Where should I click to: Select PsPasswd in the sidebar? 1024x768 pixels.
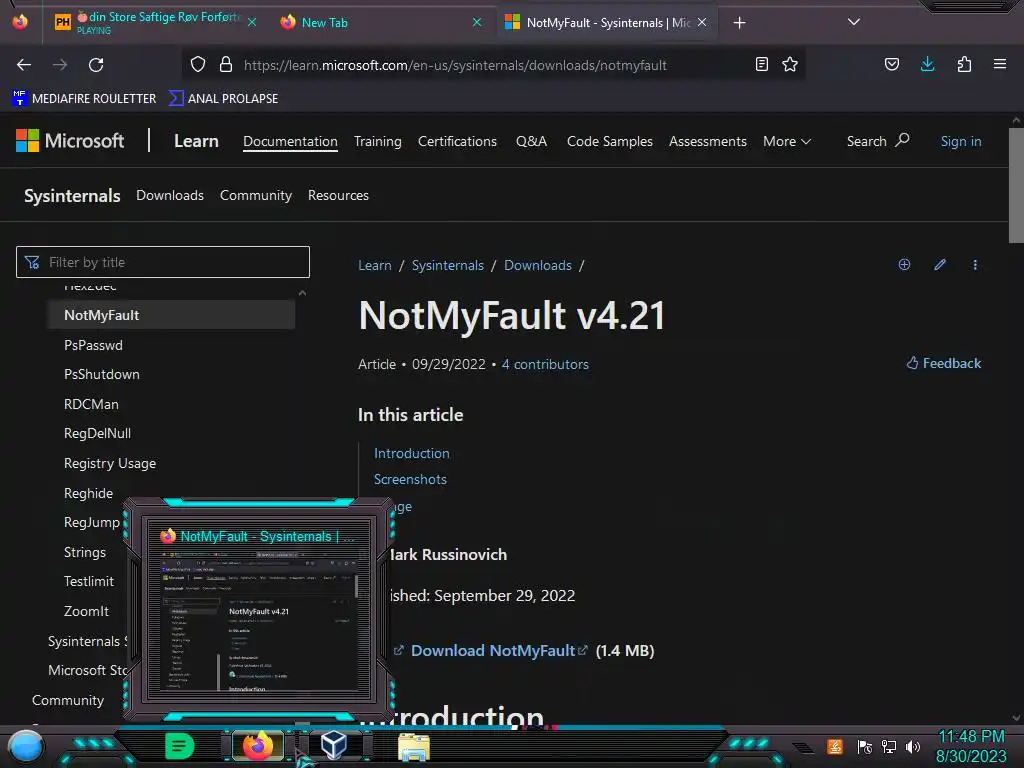pos(93,345)
